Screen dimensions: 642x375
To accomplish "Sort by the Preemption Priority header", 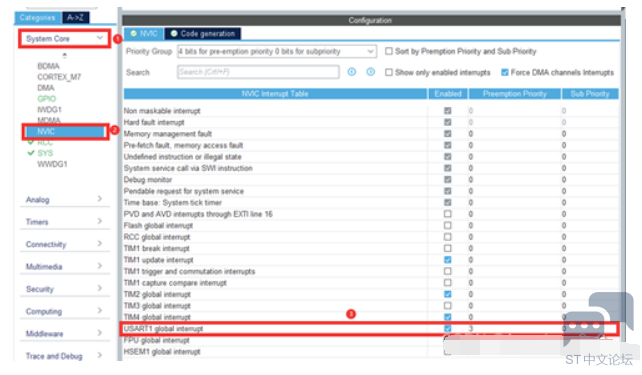I will pos(515,94).
